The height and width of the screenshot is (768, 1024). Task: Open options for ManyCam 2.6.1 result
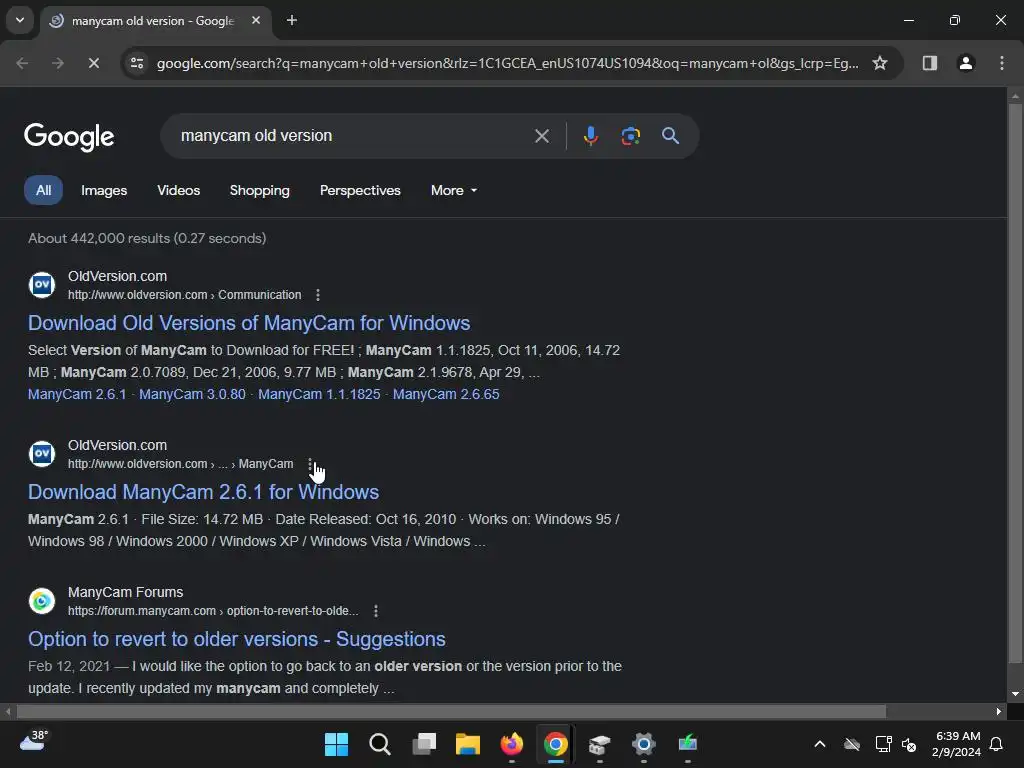310,464
